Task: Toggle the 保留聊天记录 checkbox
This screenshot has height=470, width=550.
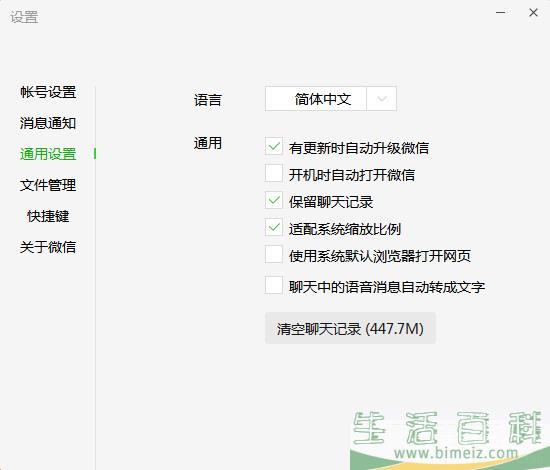Action: point(274,200)
